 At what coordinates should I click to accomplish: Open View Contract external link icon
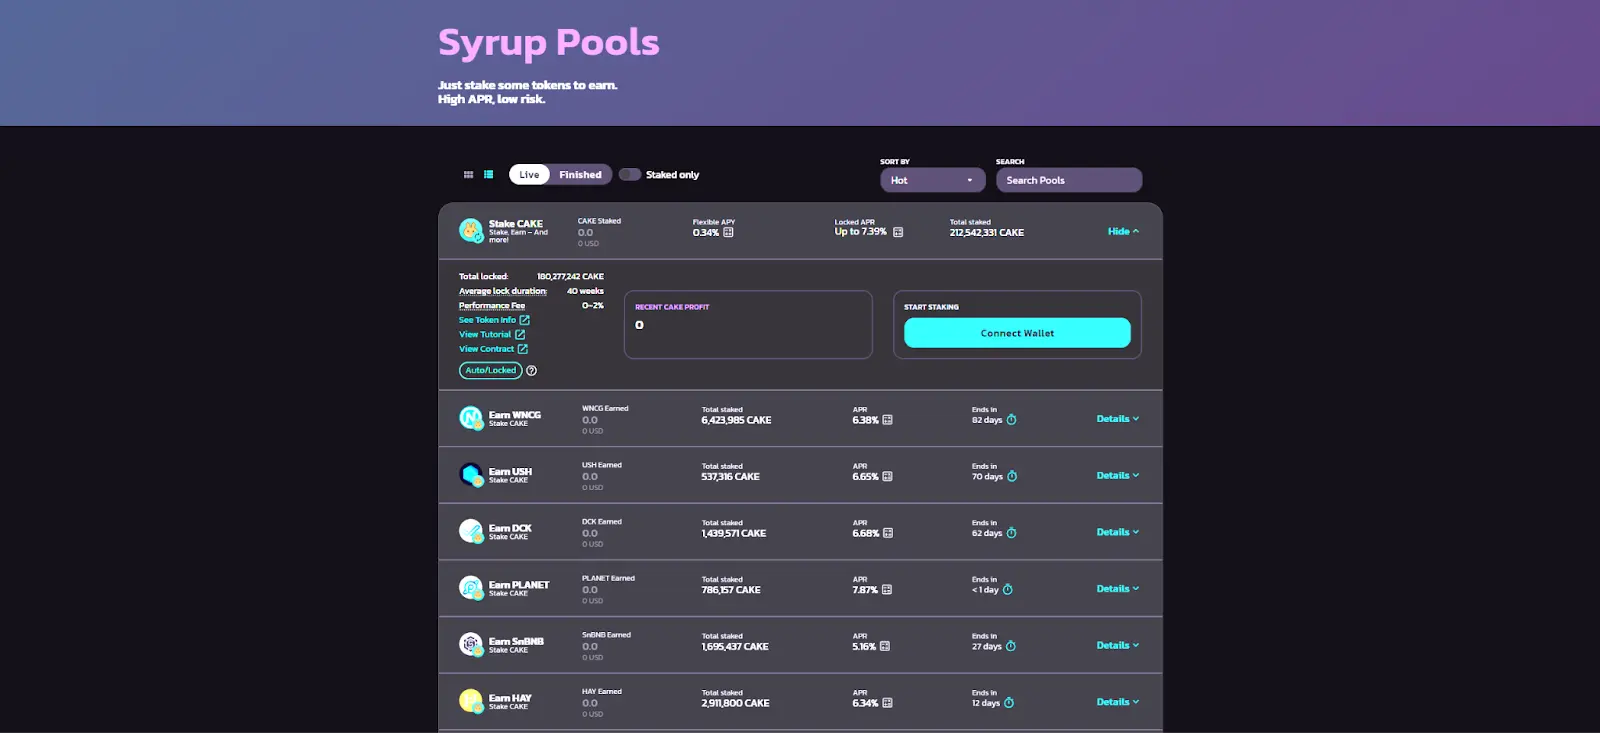click(x=522, y=349)
